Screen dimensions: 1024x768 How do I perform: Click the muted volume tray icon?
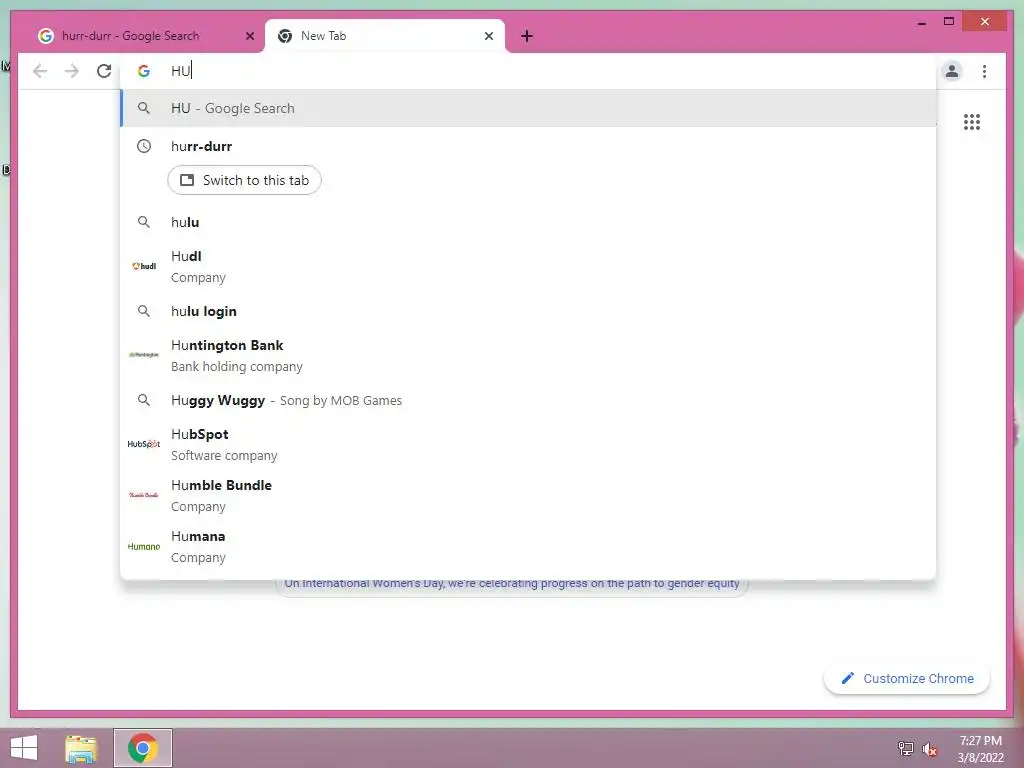pos(930,749)
